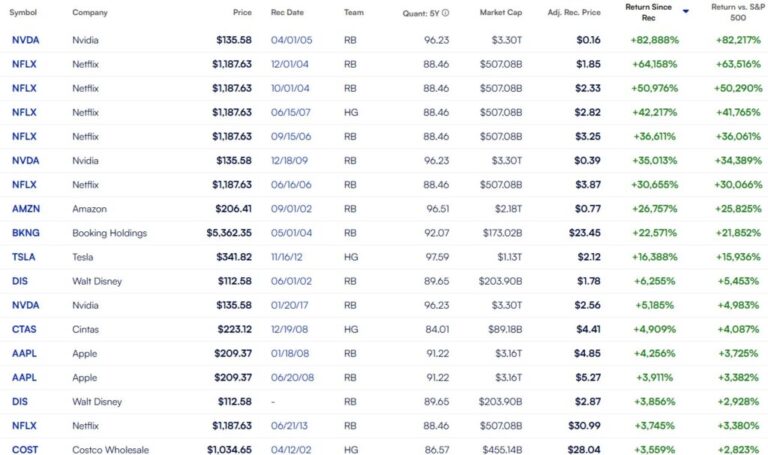The image size is (768, 455).
Task: Click the 12/19/08 Cintas rec date
Action: click(288, 329)
